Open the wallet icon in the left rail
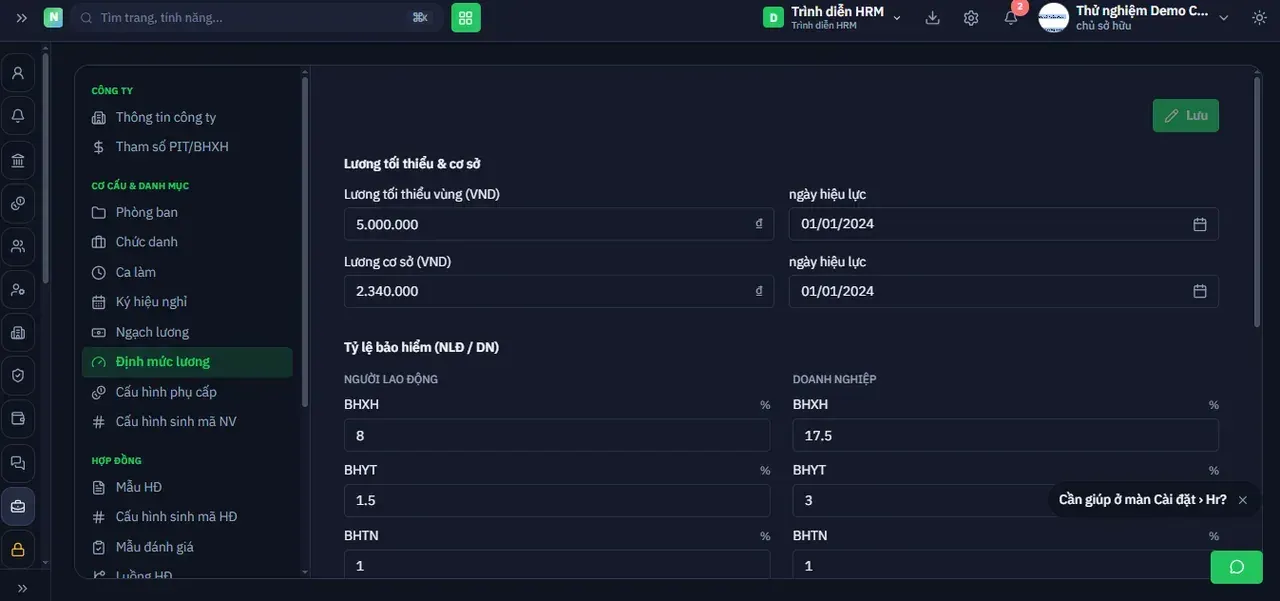Screen dimensions: 1280x601 pos(18,418)
